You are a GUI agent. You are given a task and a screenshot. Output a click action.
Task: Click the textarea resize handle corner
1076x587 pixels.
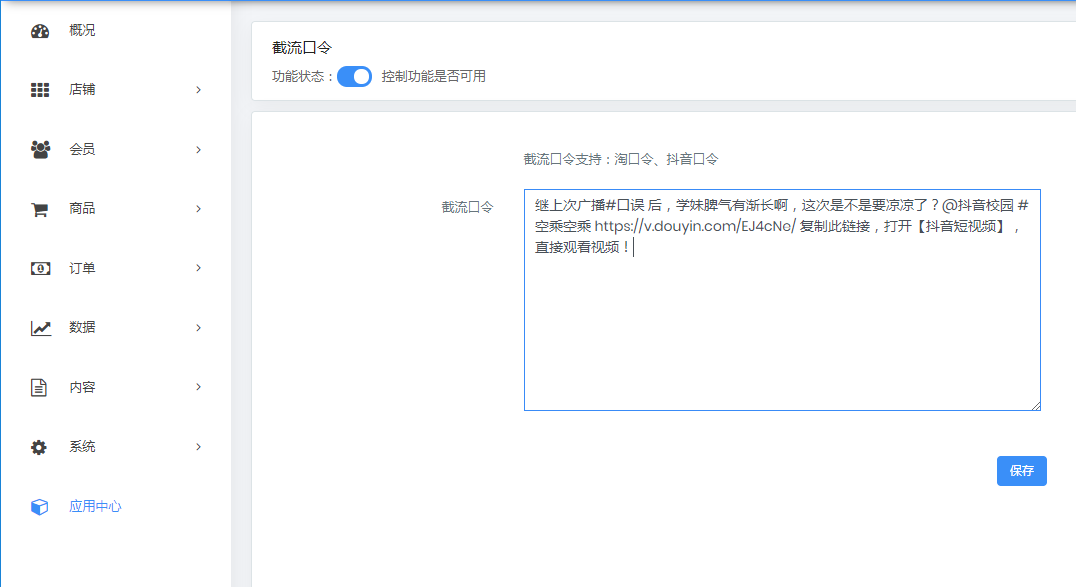1035,405
